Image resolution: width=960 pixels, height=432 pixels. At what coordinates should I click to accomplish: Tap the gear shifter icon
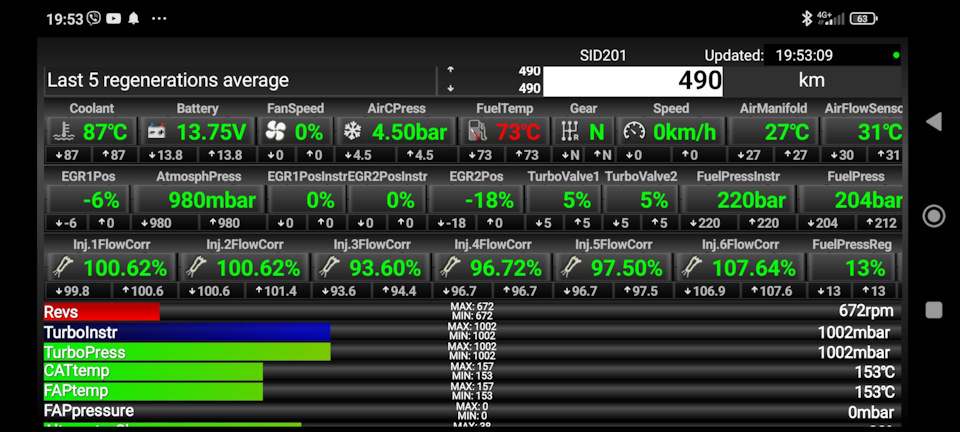(570, 132)
